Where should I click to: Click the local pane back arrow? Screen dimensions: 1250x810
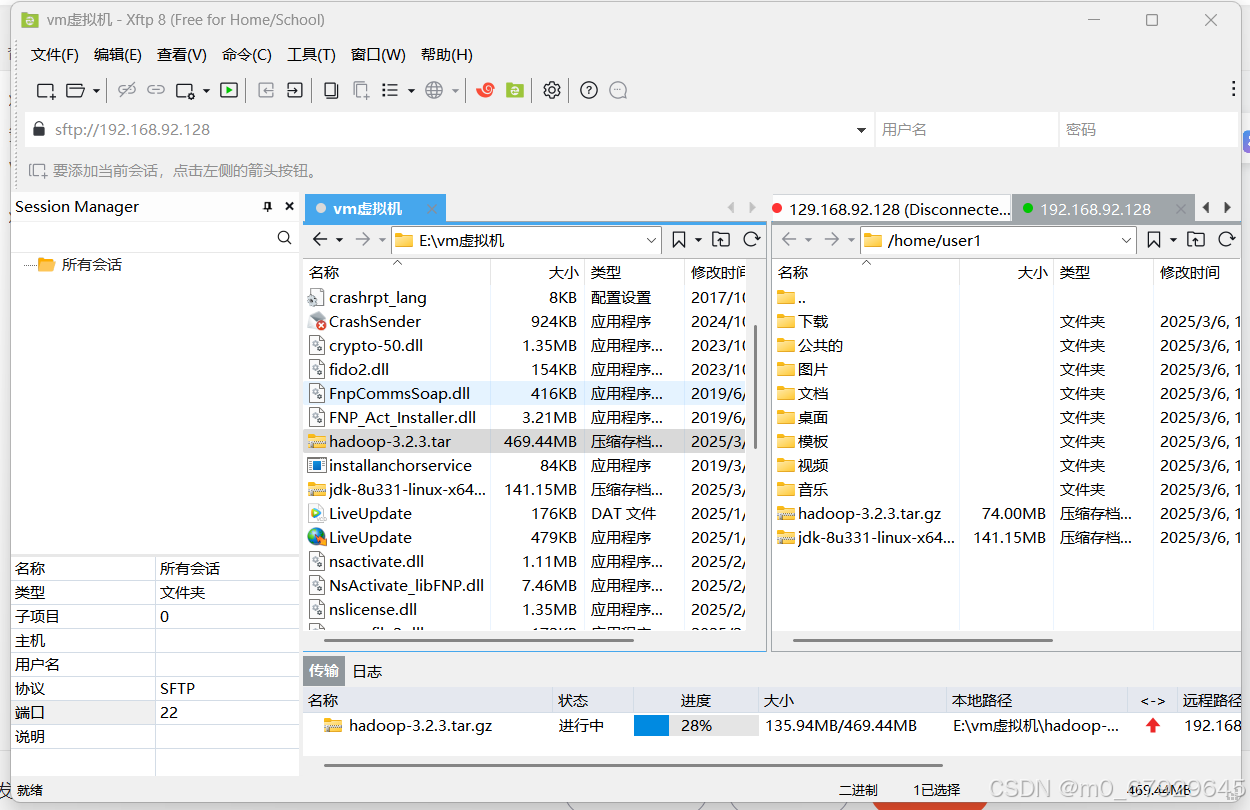coord(320,240)
